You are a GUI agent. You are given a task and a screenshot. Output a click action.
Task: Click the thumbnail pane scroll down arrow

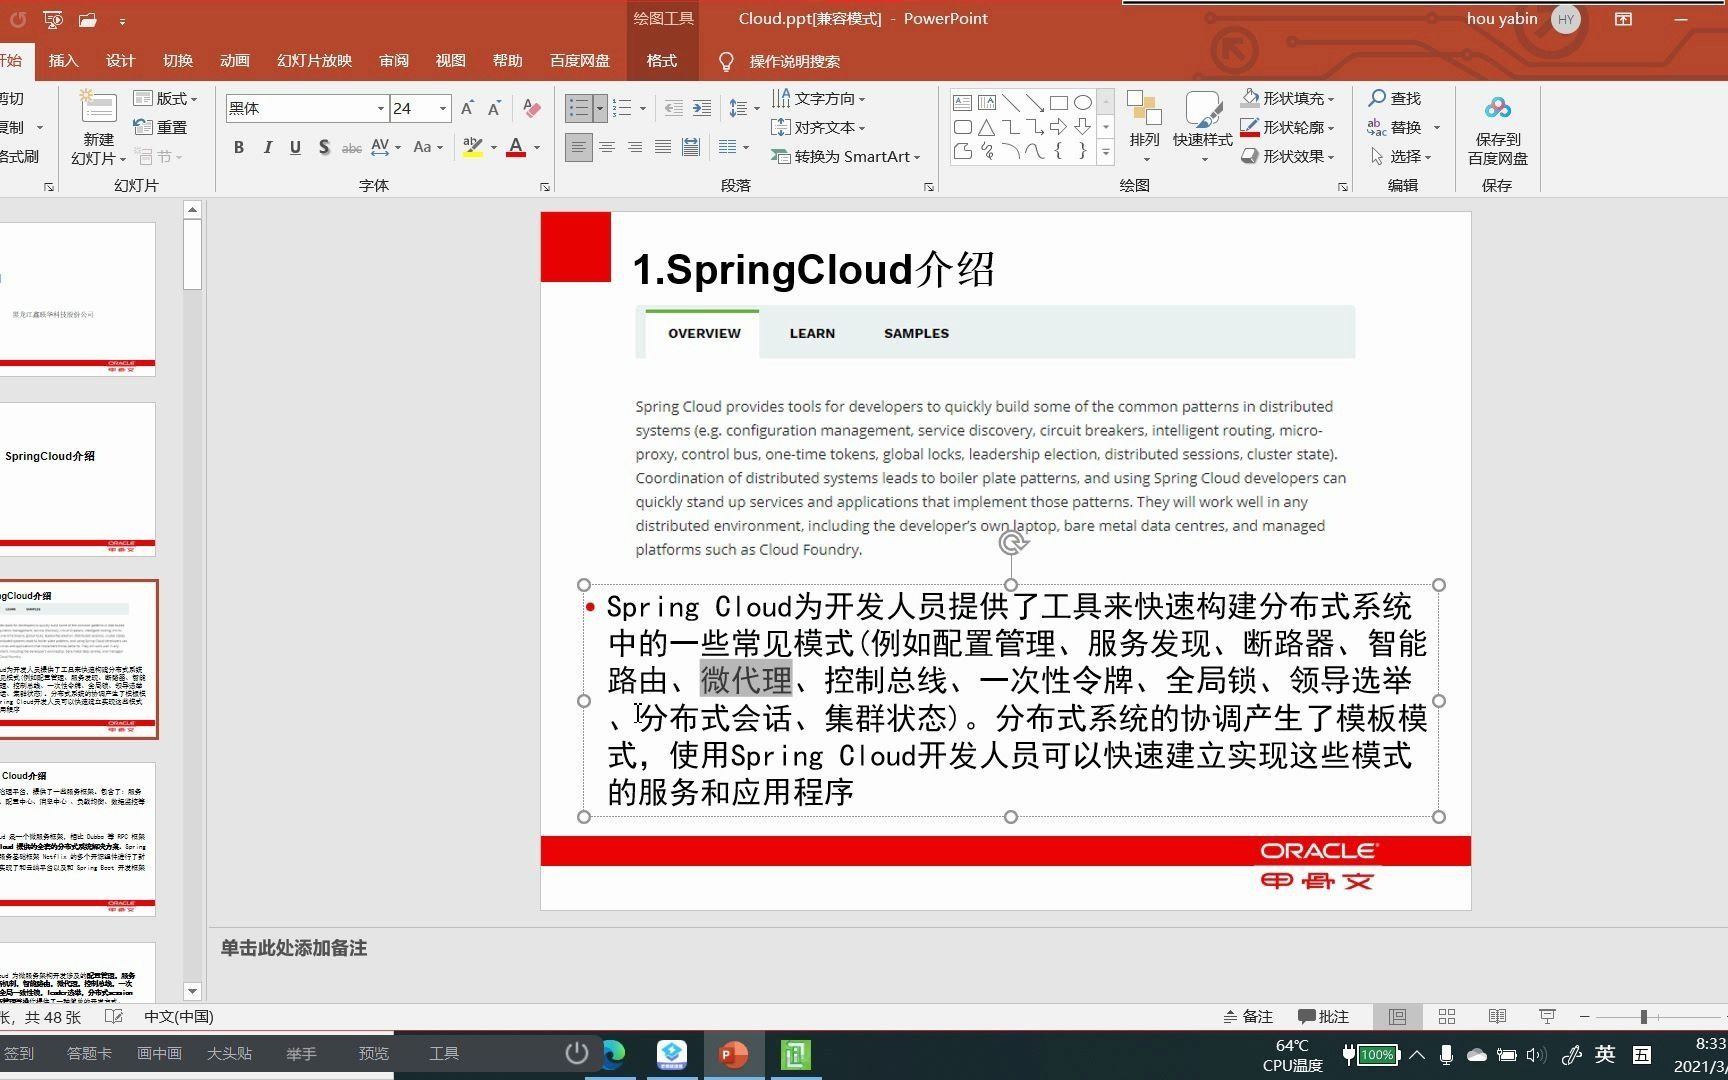coord(192,991)
